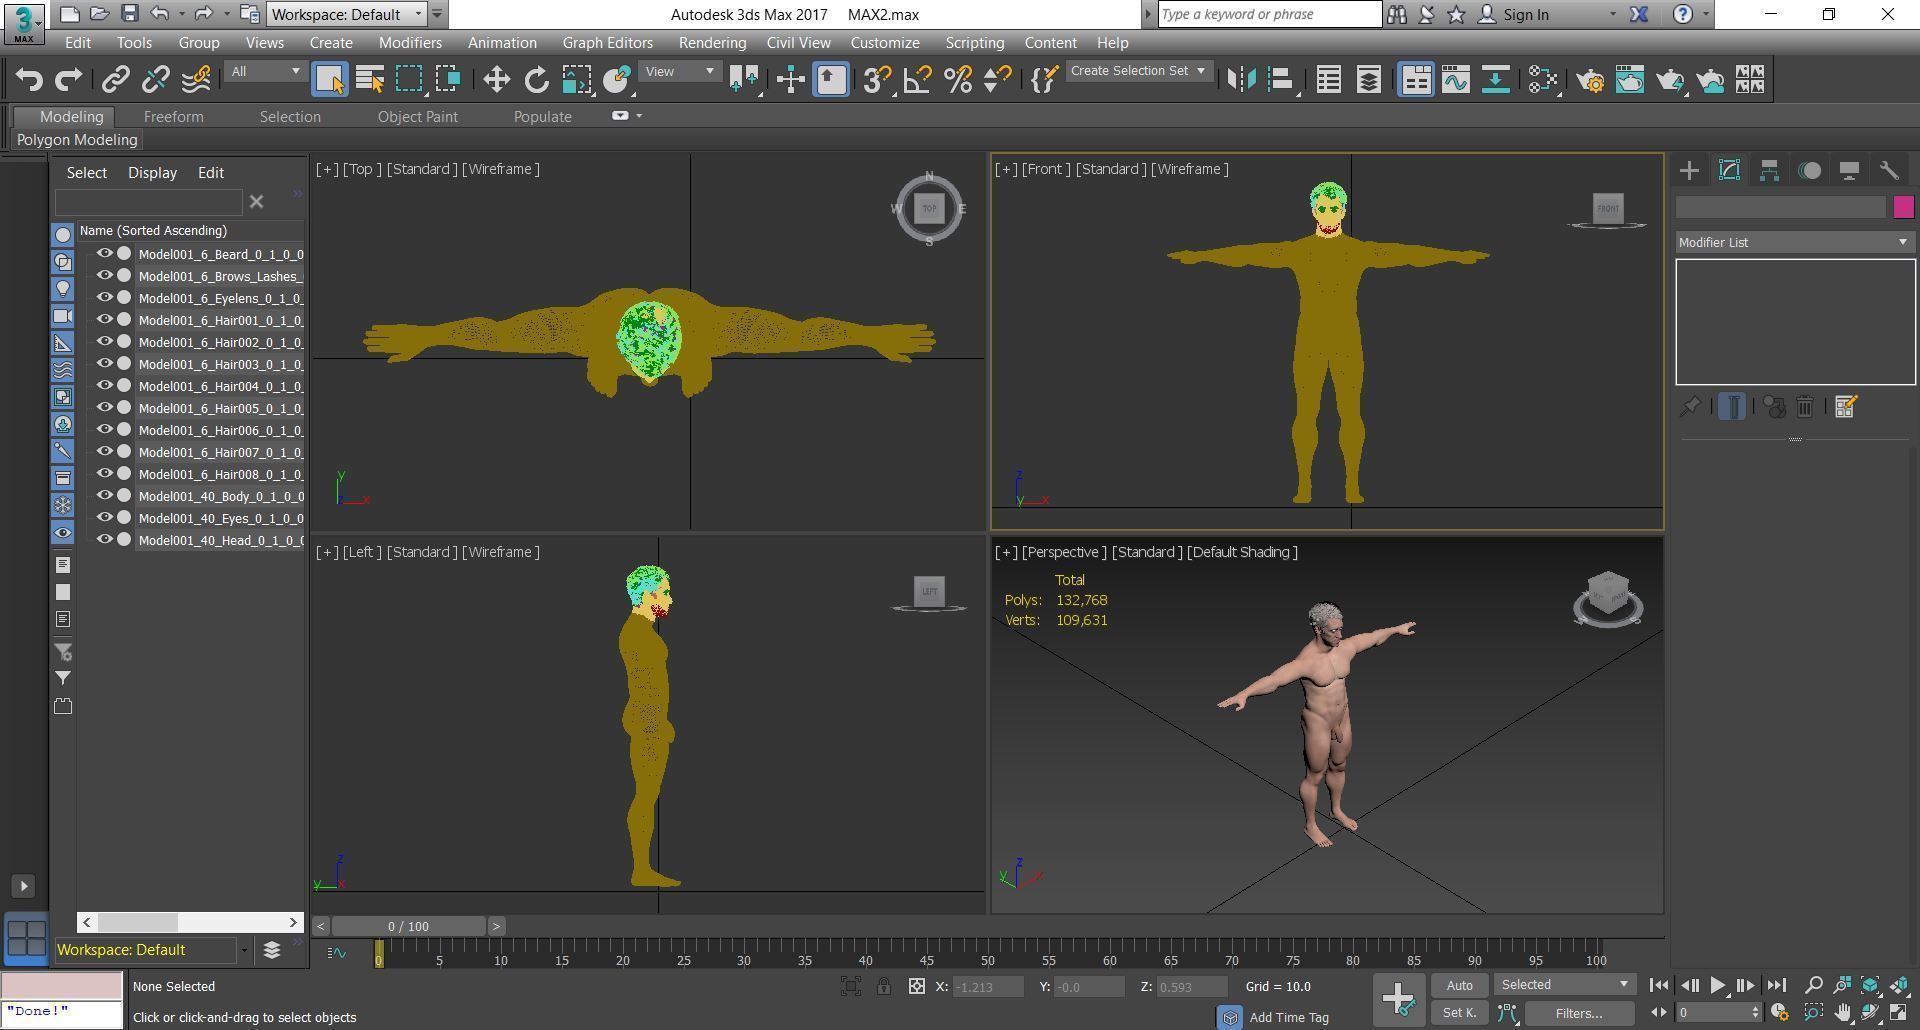Hide Model001_40_Head object via eye icon
1920x1030 pixels.
[104, 540]
